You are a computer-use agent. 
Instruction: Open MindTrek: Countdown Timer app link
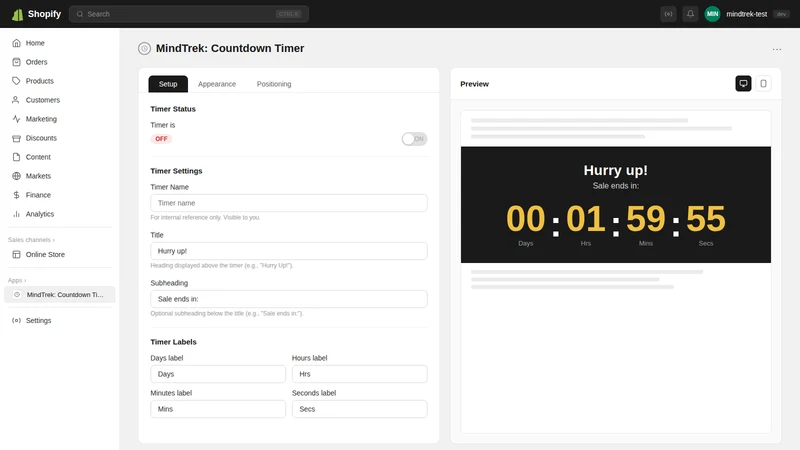click(x=60, y=294)
